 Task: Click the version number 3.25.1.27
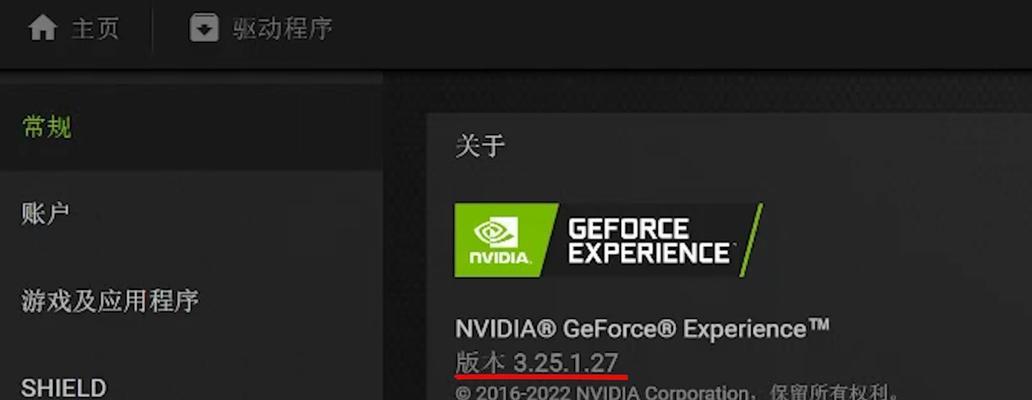pos(566,362)
